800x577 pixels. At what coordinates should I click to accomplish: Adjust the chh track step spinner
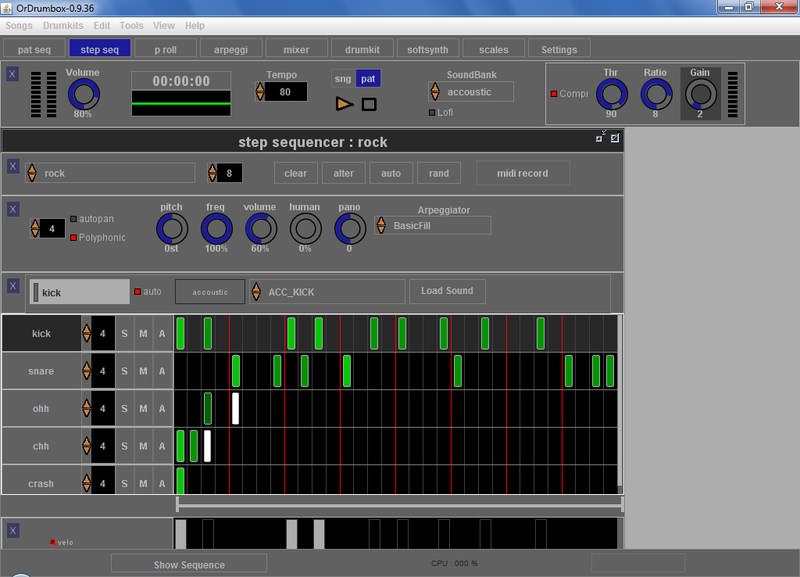[x=86, y=446]
